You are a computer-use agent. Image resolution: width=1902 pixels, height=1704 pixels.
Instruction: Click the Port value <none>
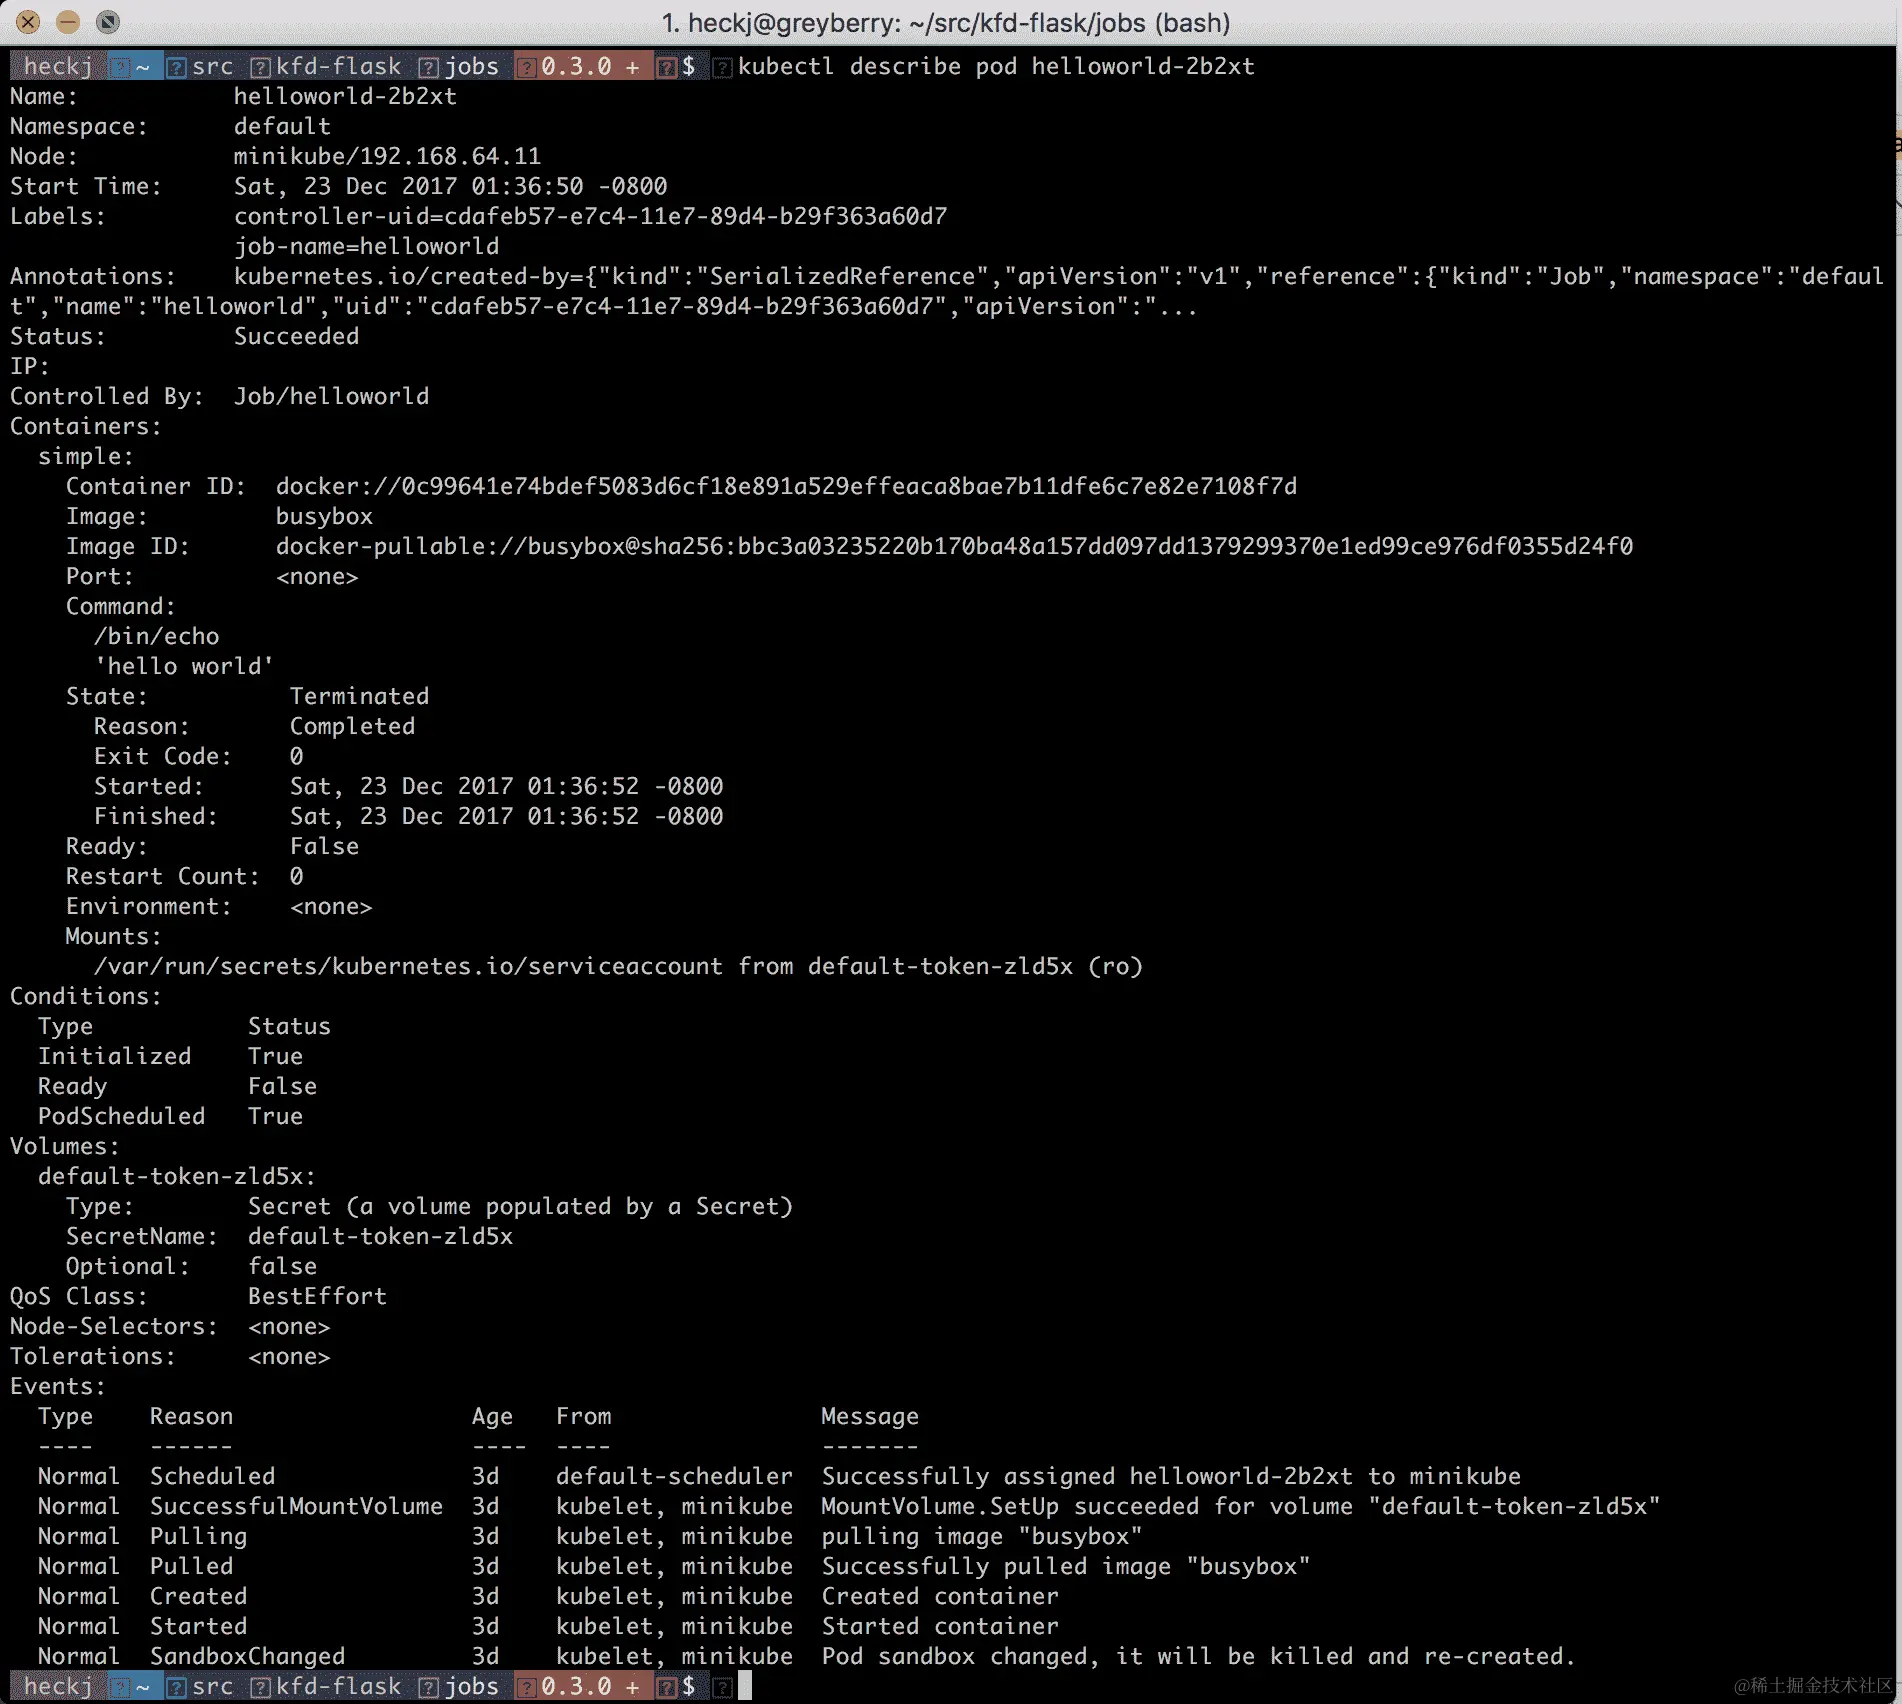317,576
